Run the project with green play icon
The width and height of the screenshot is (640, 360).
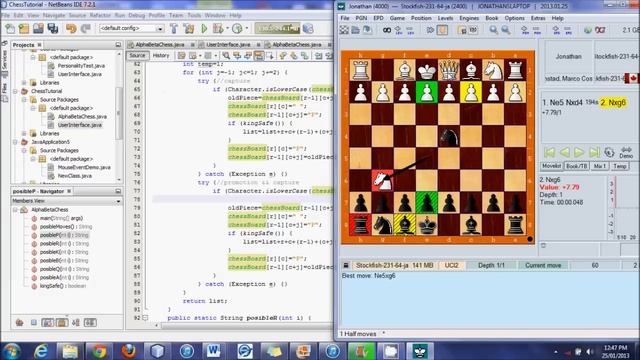204,29
